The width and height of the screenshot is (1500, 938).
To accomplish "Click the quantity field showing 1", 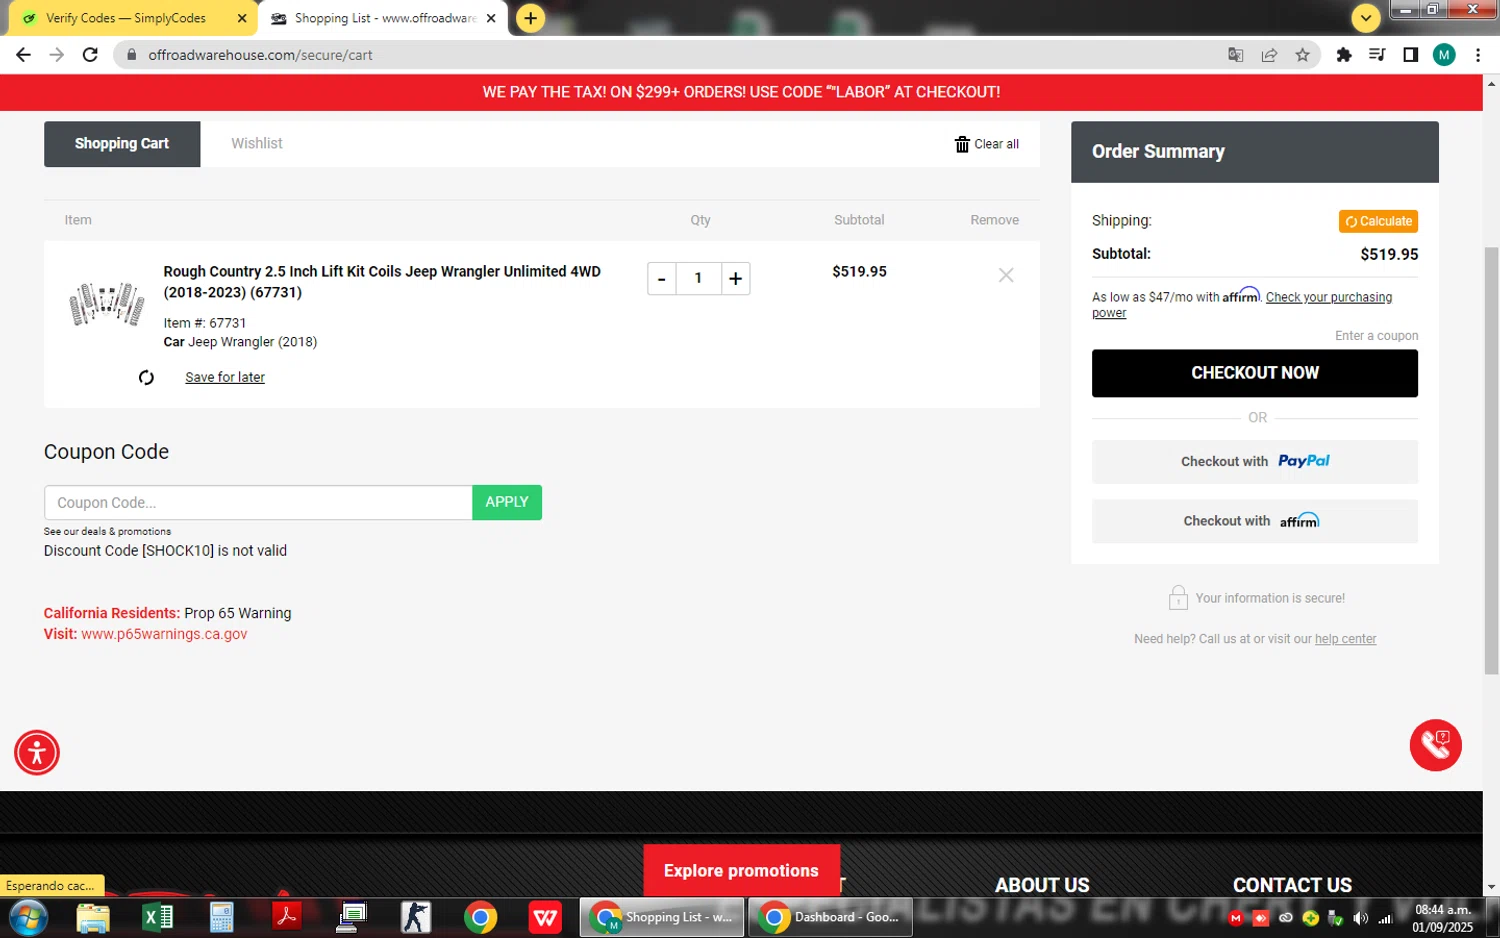I will tap(698, 279).
